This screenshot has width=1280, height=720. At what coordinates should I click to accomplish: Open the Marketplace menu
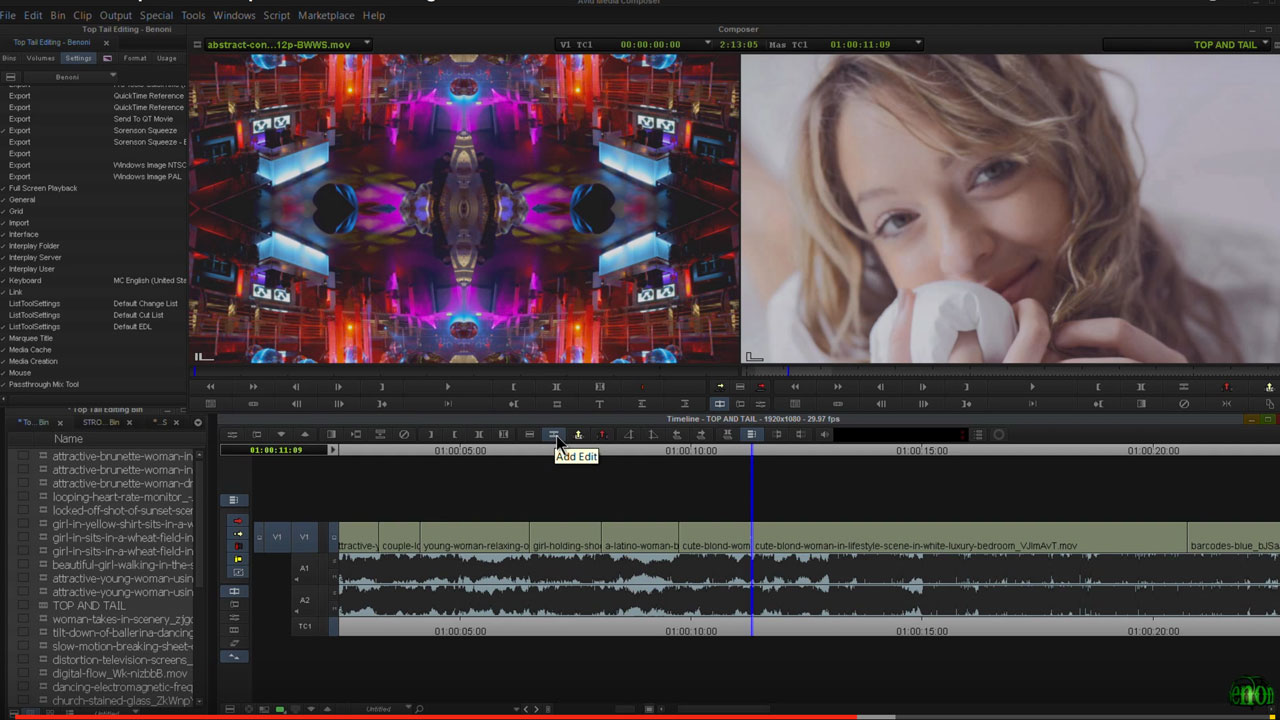coord(325,15)
